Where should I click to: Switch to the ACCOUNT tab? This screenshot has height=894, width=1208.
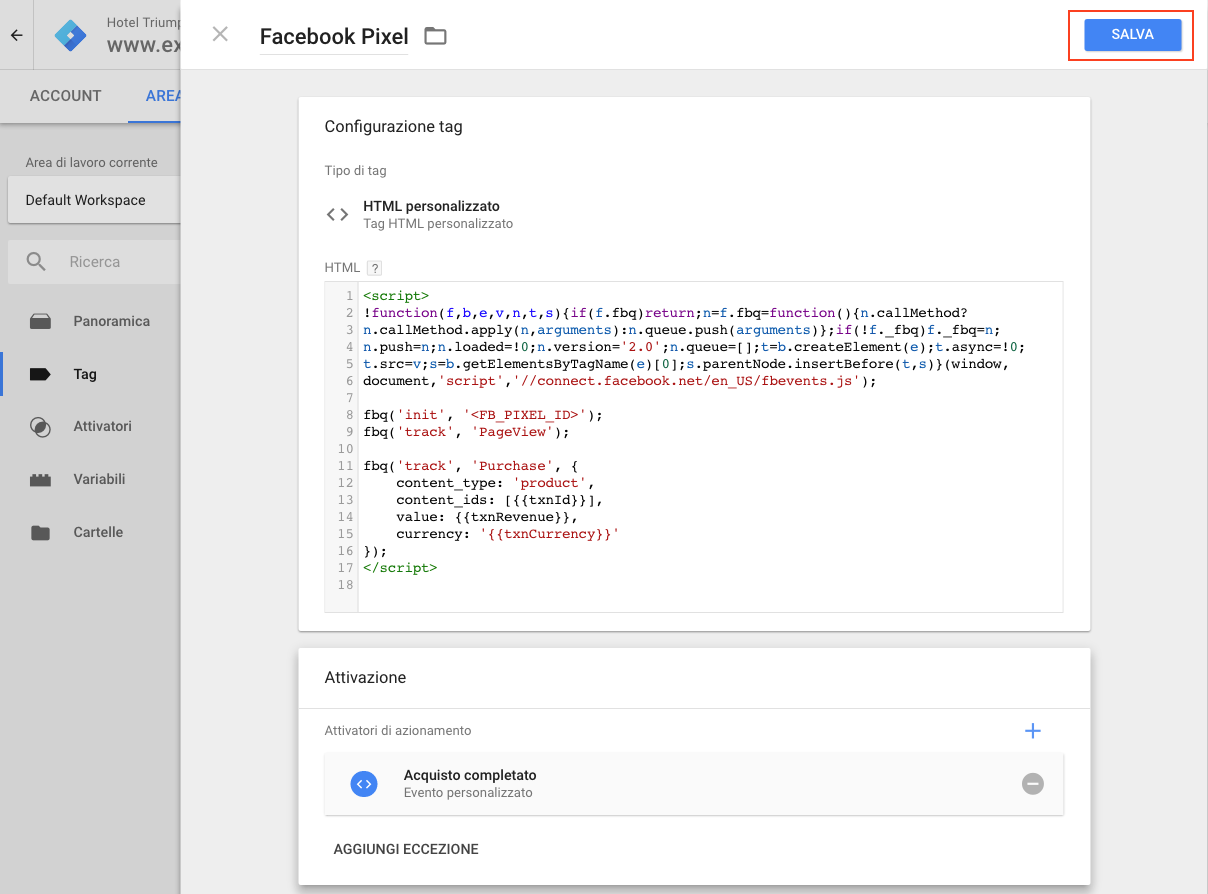[x=65, y=96]
